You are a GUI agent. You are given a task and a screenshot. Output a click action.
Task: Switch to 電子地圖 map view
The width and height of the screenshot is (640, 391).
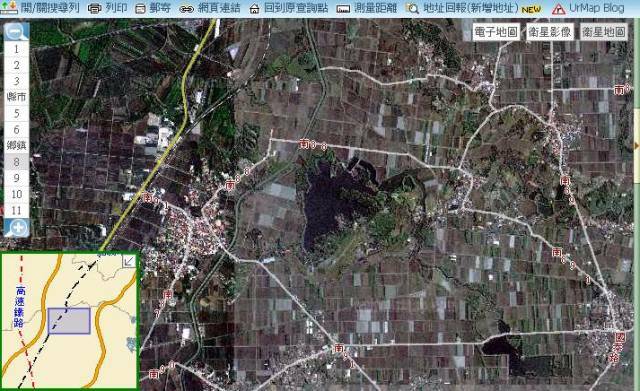tap(496, 32)
